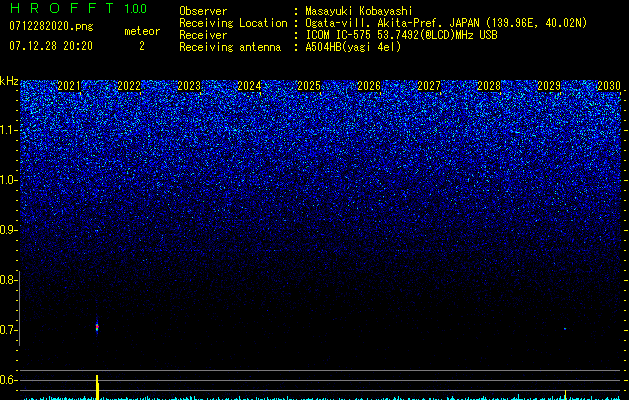Screen dimensions: 629x400
Task: Click the 1.1 kHz frequency label
Action: [8, 130]
